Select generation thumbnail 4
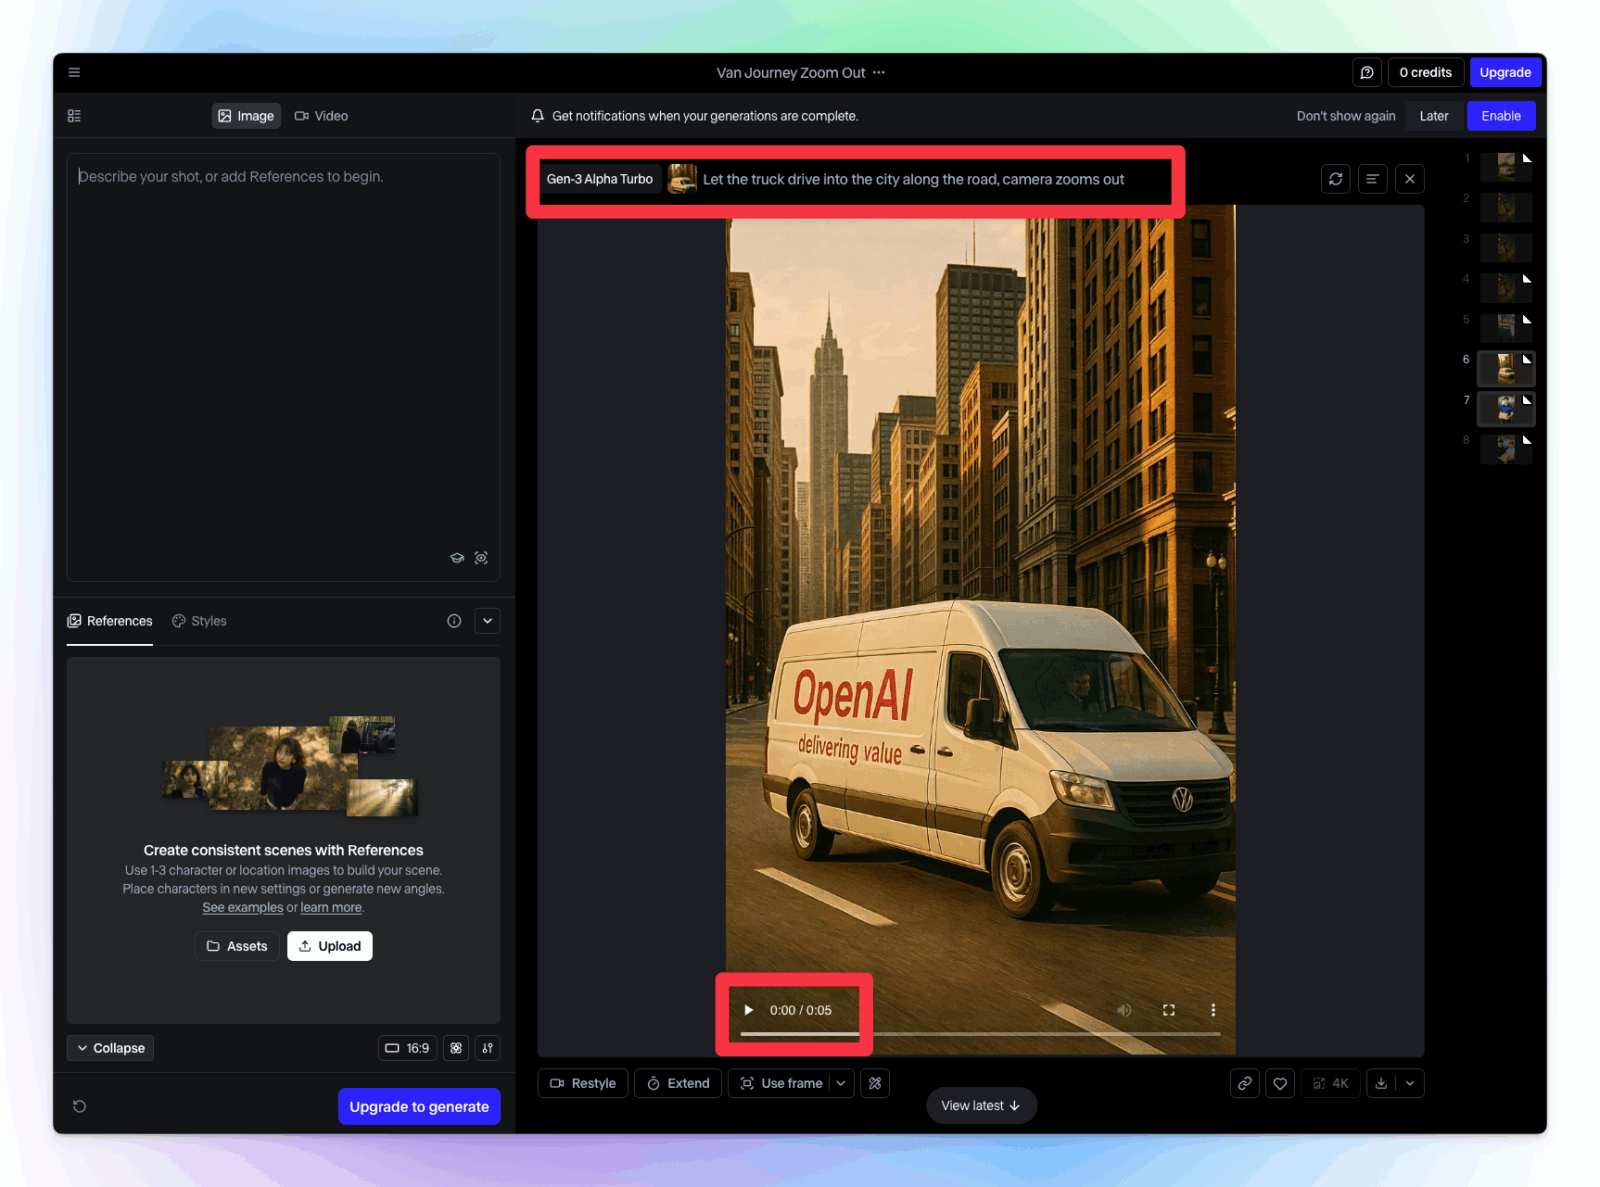Screen dimensions: 1600x1187 pos(1506,287)
